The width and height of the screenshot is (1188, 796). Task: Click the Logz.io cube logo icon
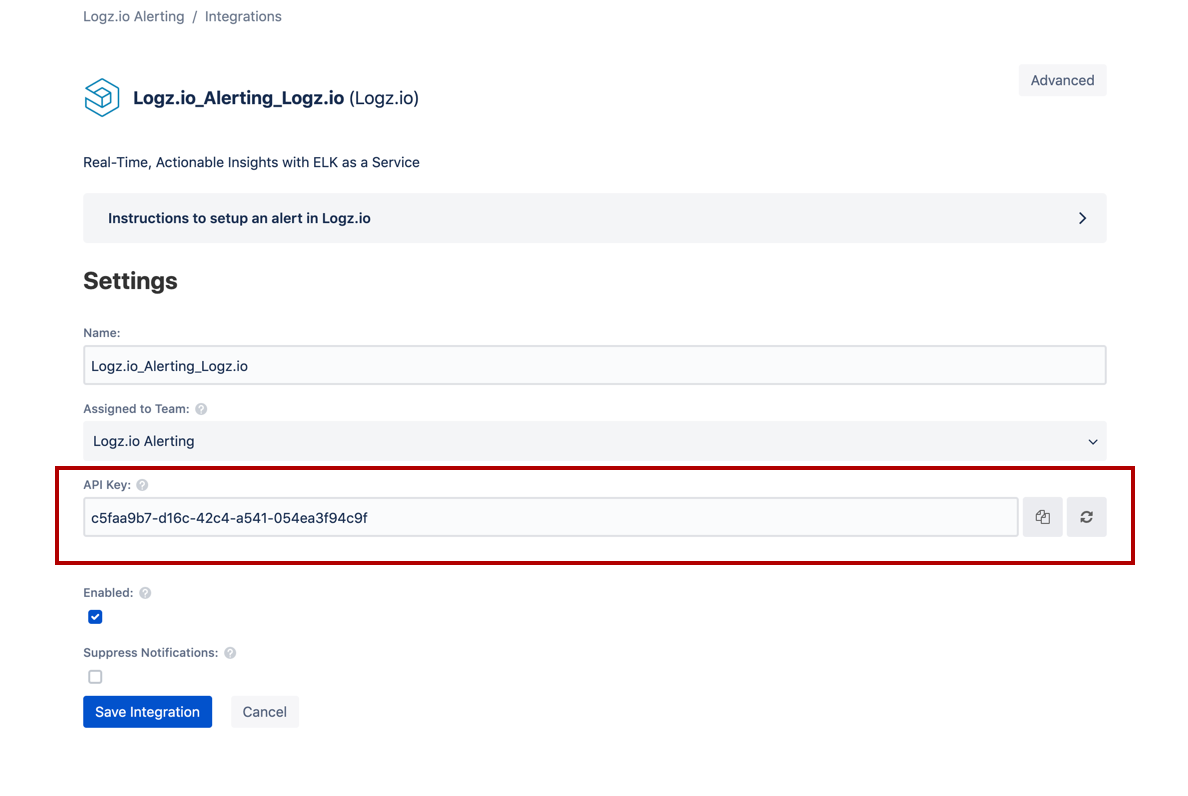click(x=102, y=98)
